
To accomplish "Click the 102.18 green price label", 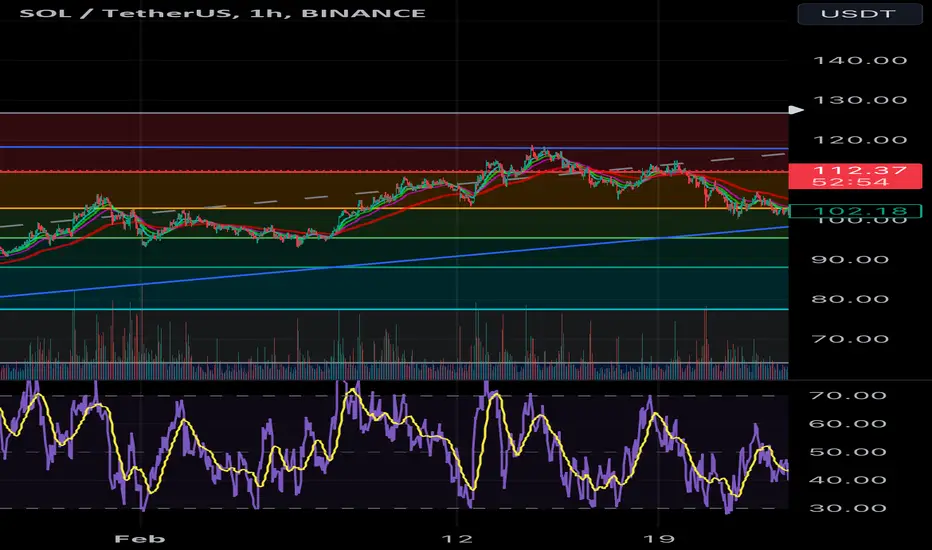I will [855, 210].
